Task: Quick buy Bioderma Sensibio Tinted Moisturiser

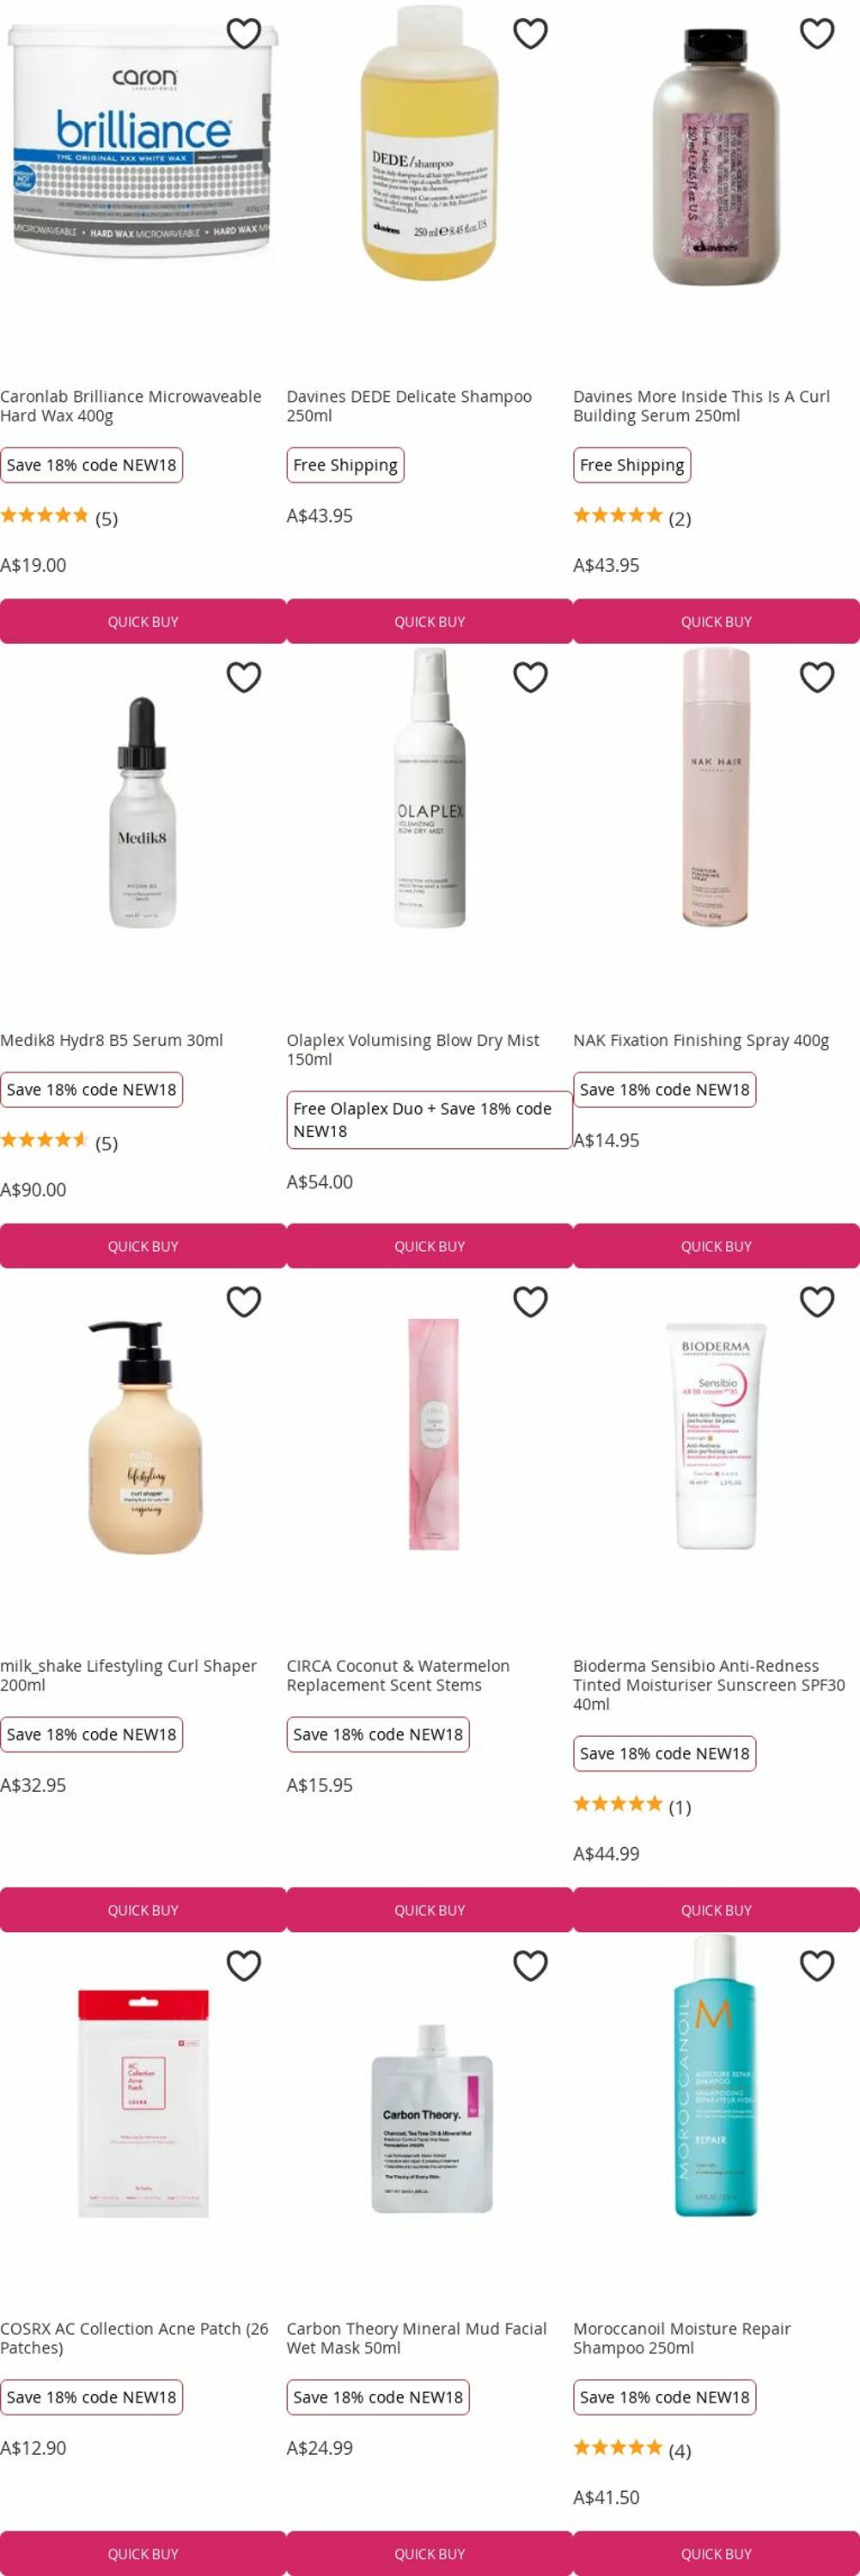Action: tap(716, 1910)
